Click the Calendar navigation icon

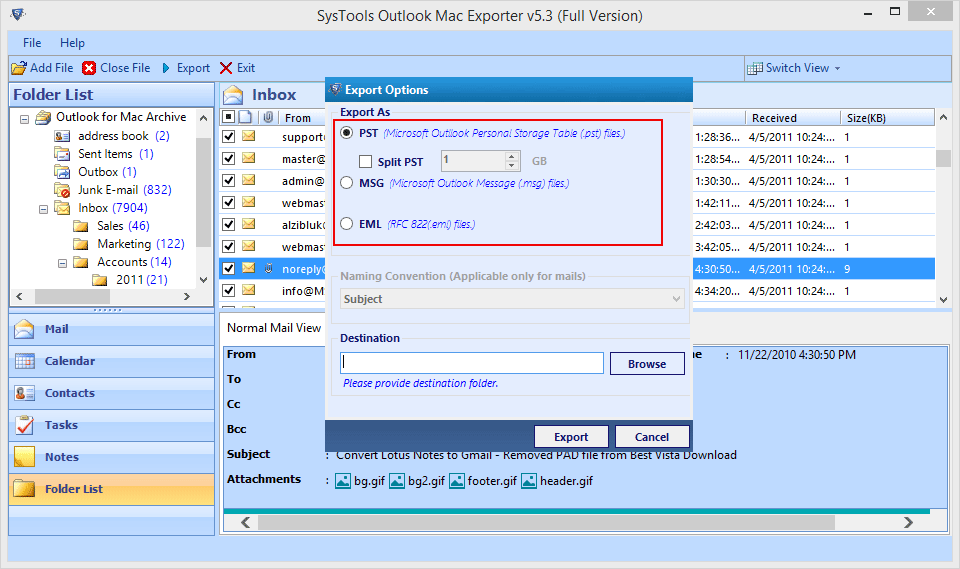point(24,361)
